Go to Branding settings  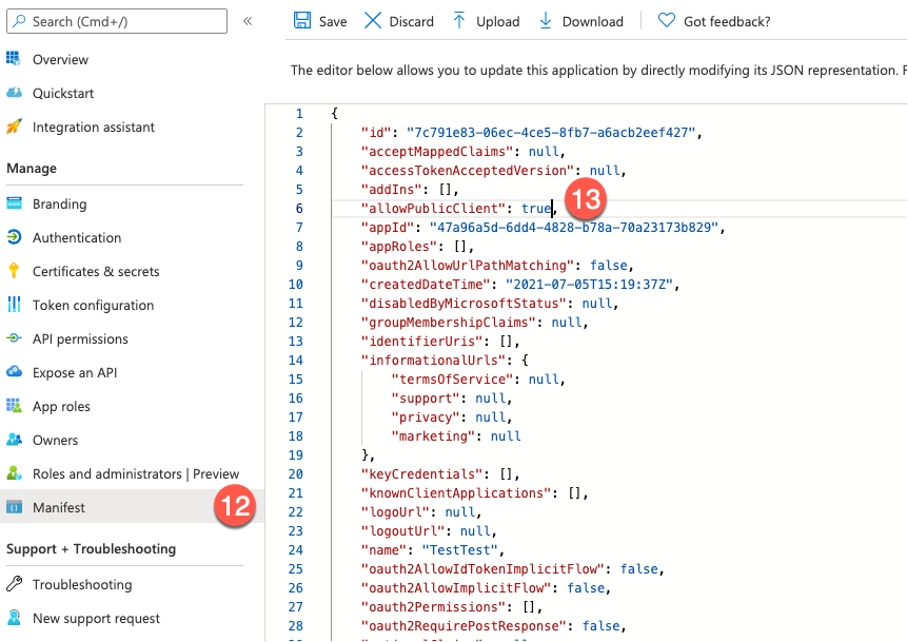[x=59, y=204]
